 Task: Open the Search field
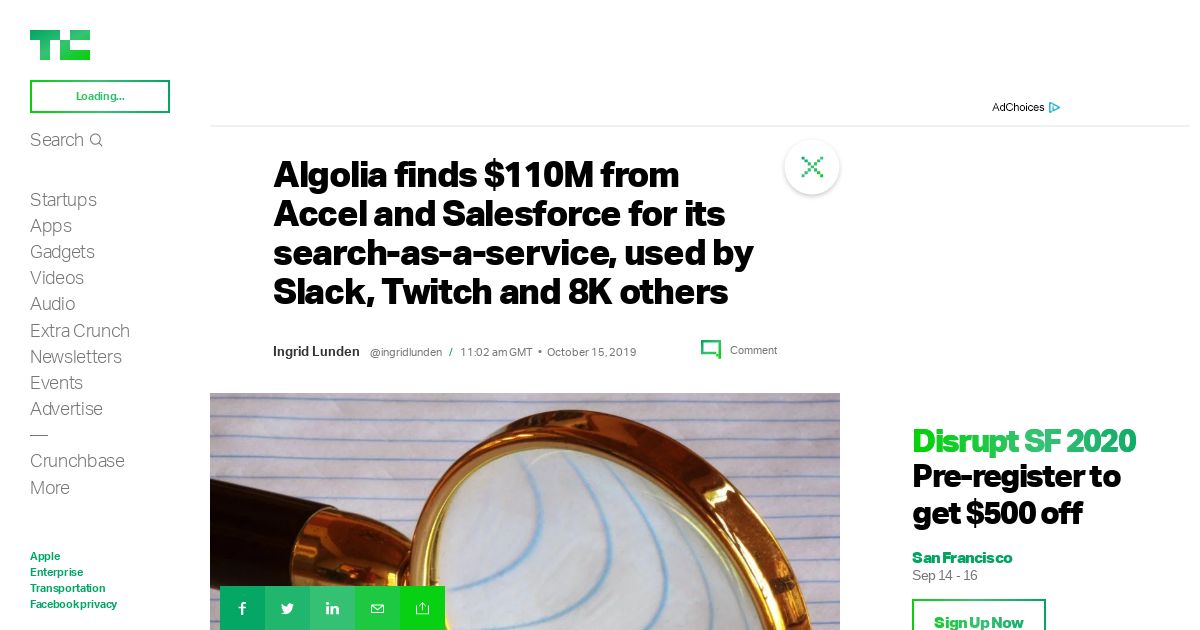click(66, 140)
